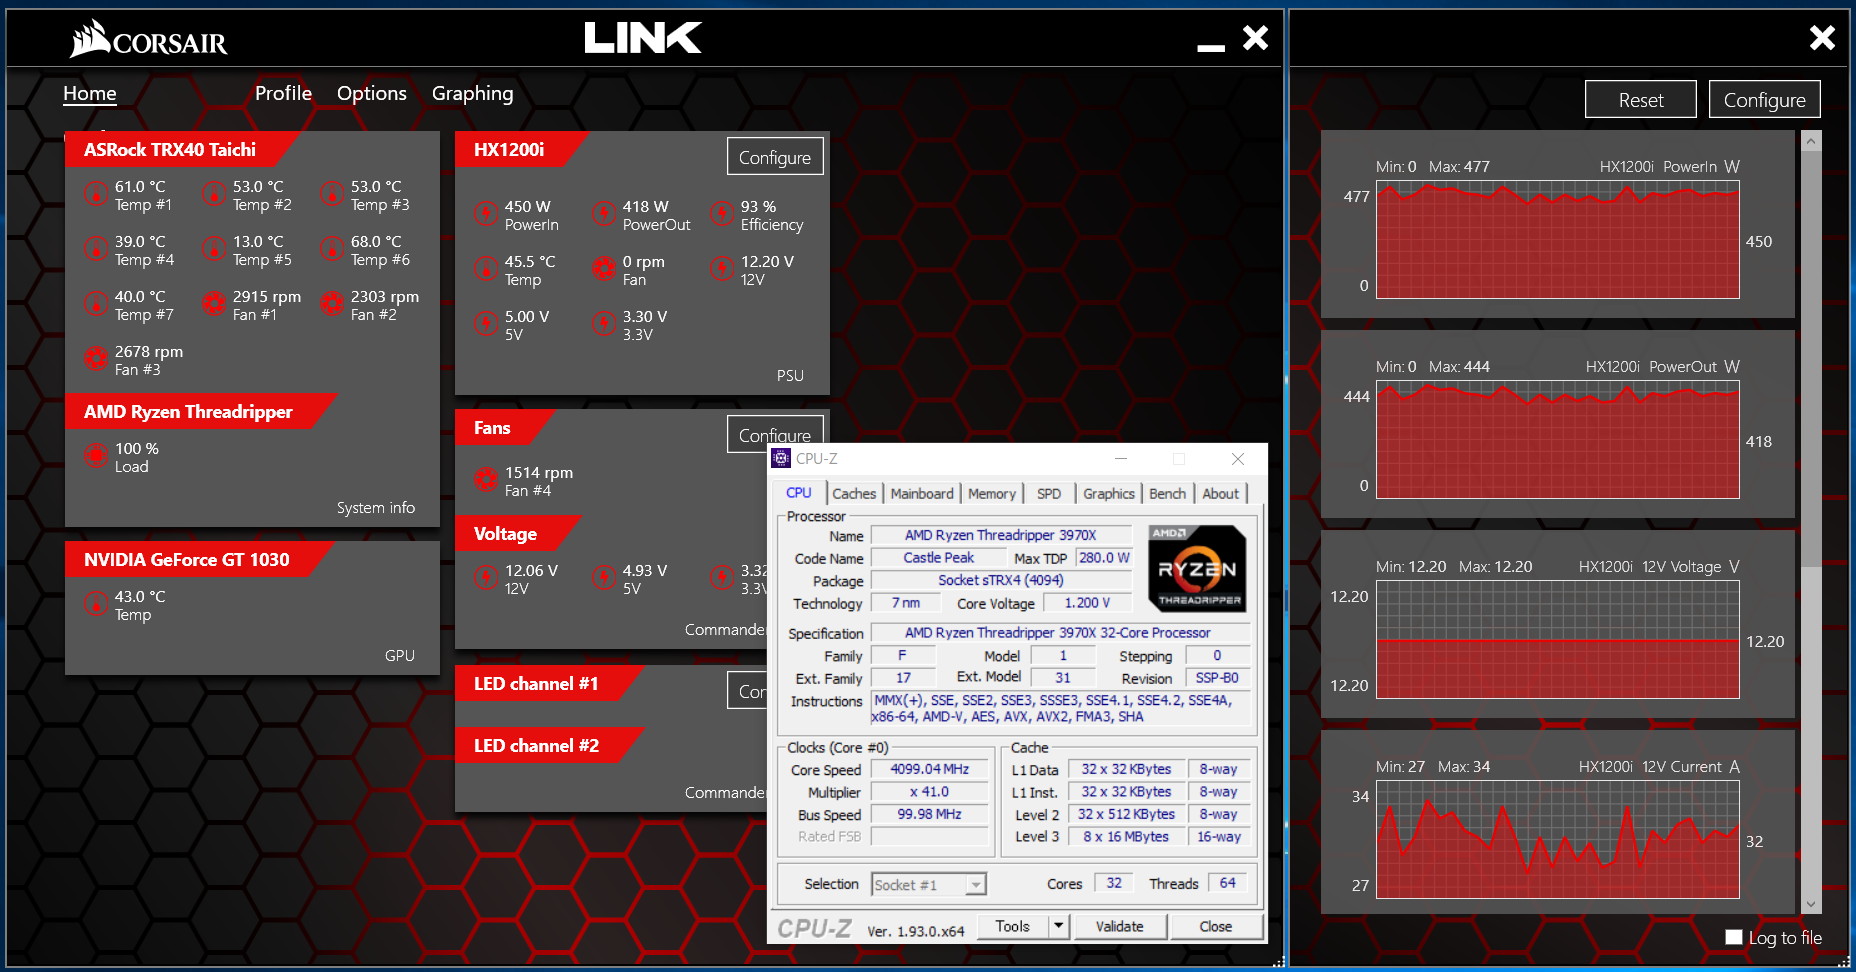The width and height of the screenshot is (1856, 972).
Task: Switch to the Caches tab in CPU-Z
Action: (854, 493)
